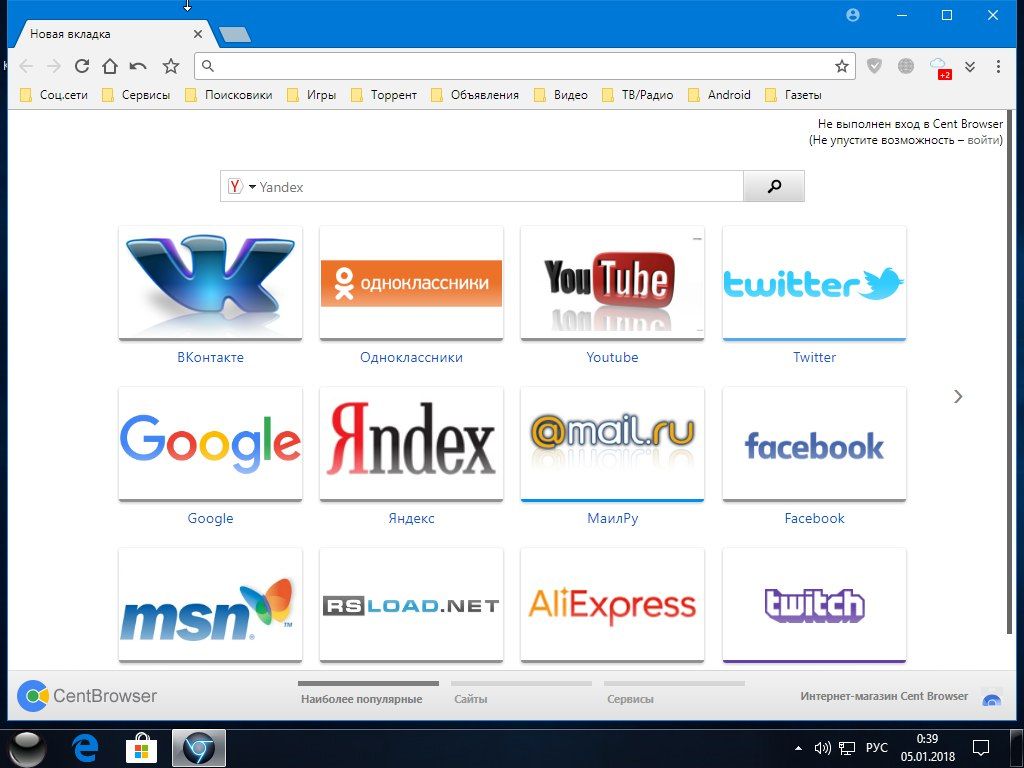Open the globe extension icon
The image size is (1024, 768).
coord(906,65)
